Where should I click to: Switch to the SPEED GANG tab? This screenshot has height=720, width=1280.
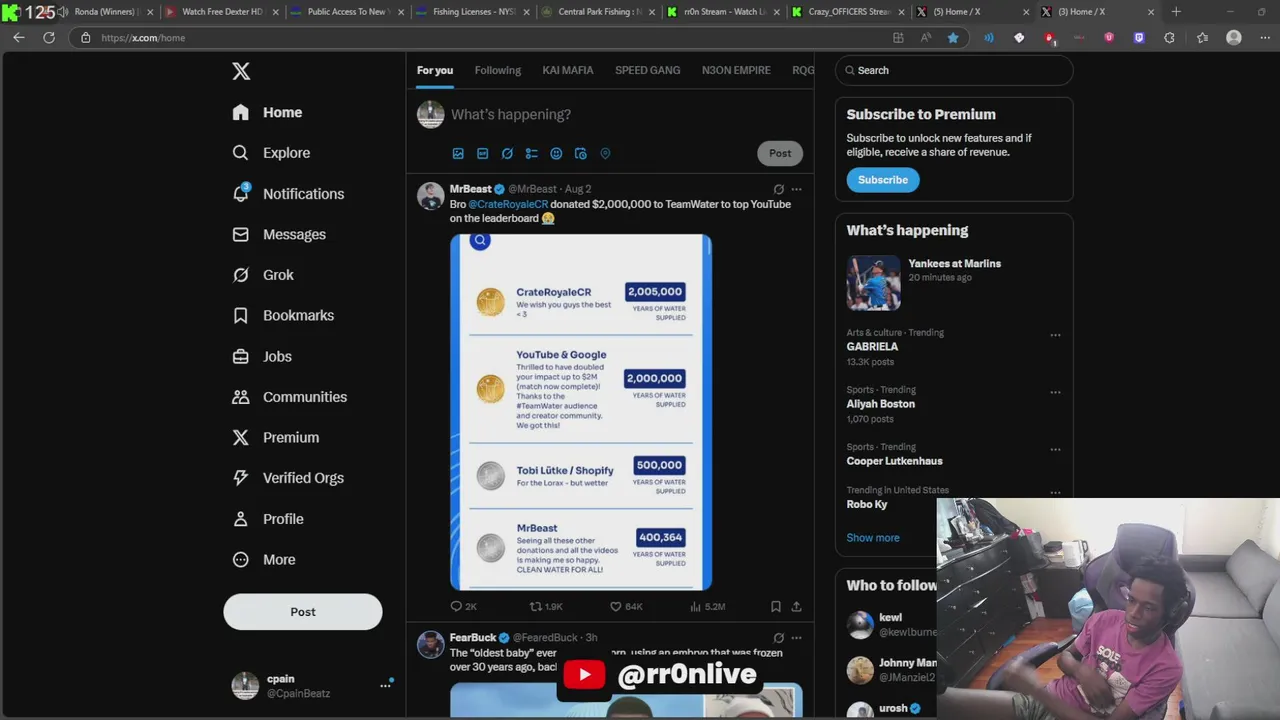tap(648, 70)
